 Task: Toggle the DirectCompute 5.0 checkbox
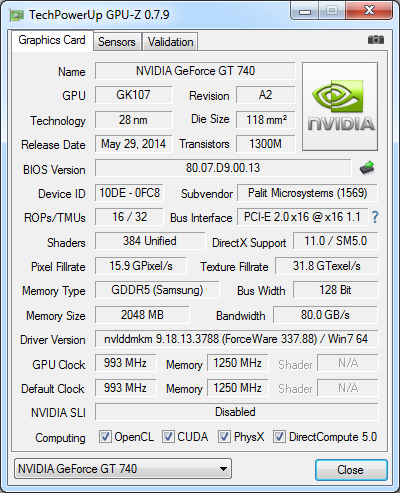279,437
